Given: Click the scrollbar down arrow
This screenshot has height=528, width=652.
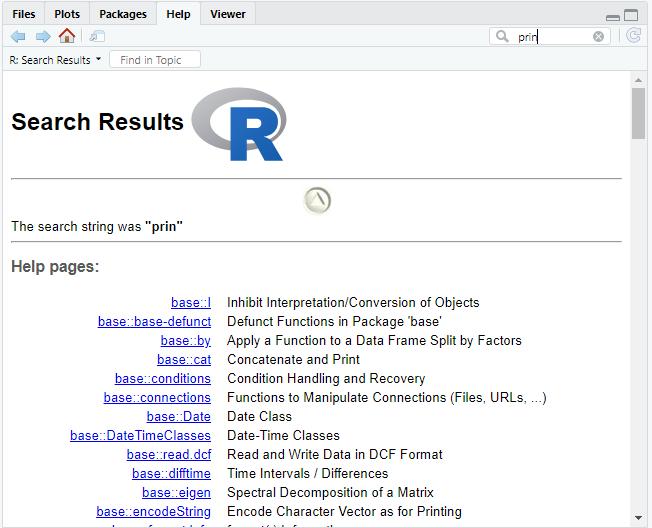Looking at the screenshot, I should [x=638, y=518].
